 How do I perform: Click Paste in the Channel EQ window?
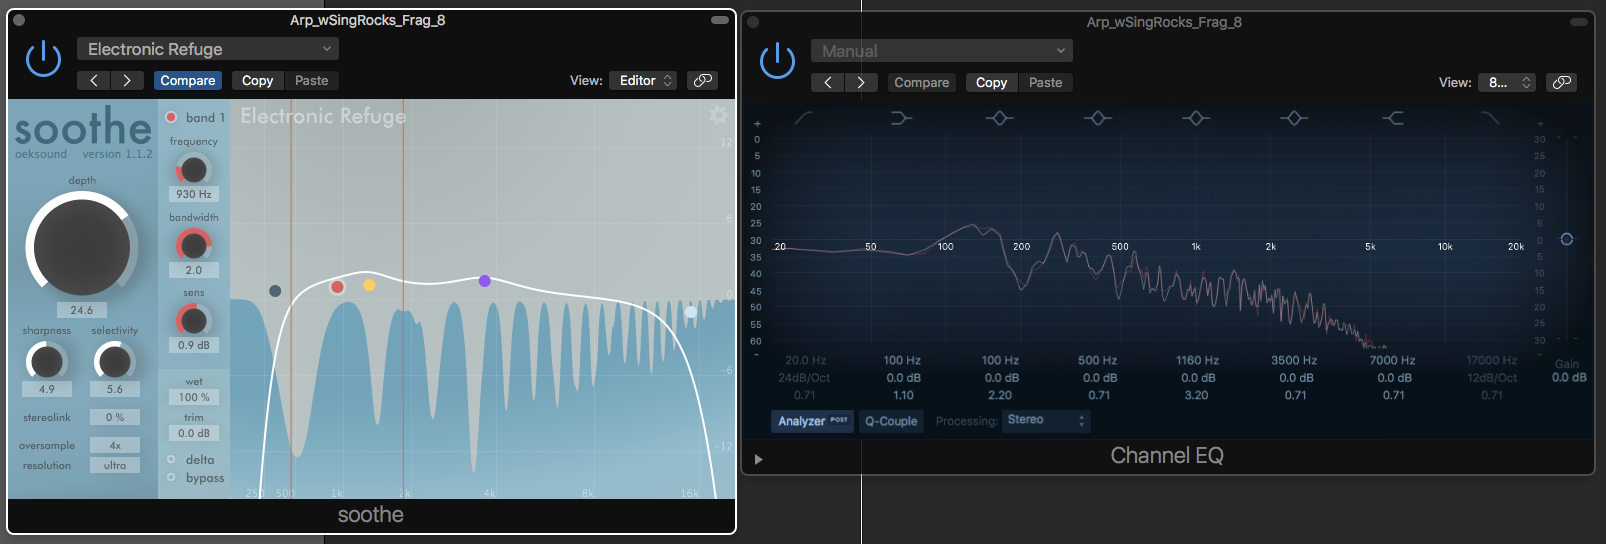click(x=1046, y=82)
